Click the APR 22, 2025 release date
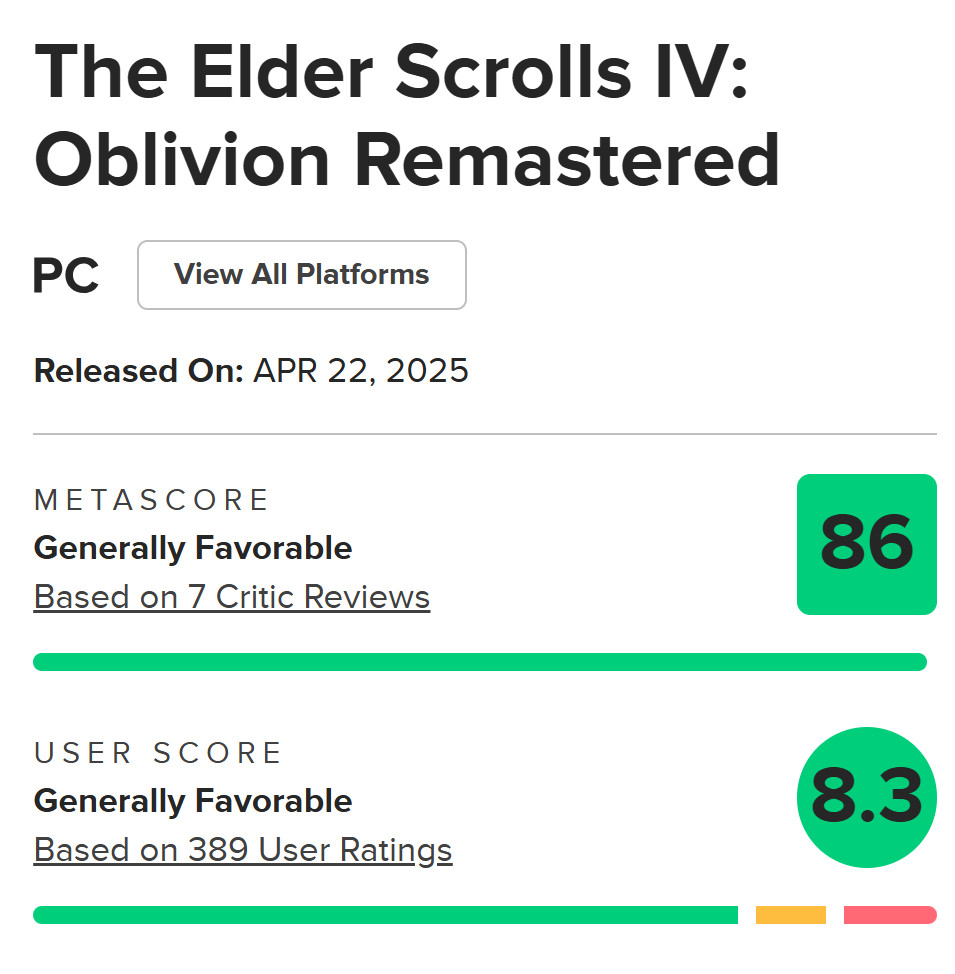 361,371
